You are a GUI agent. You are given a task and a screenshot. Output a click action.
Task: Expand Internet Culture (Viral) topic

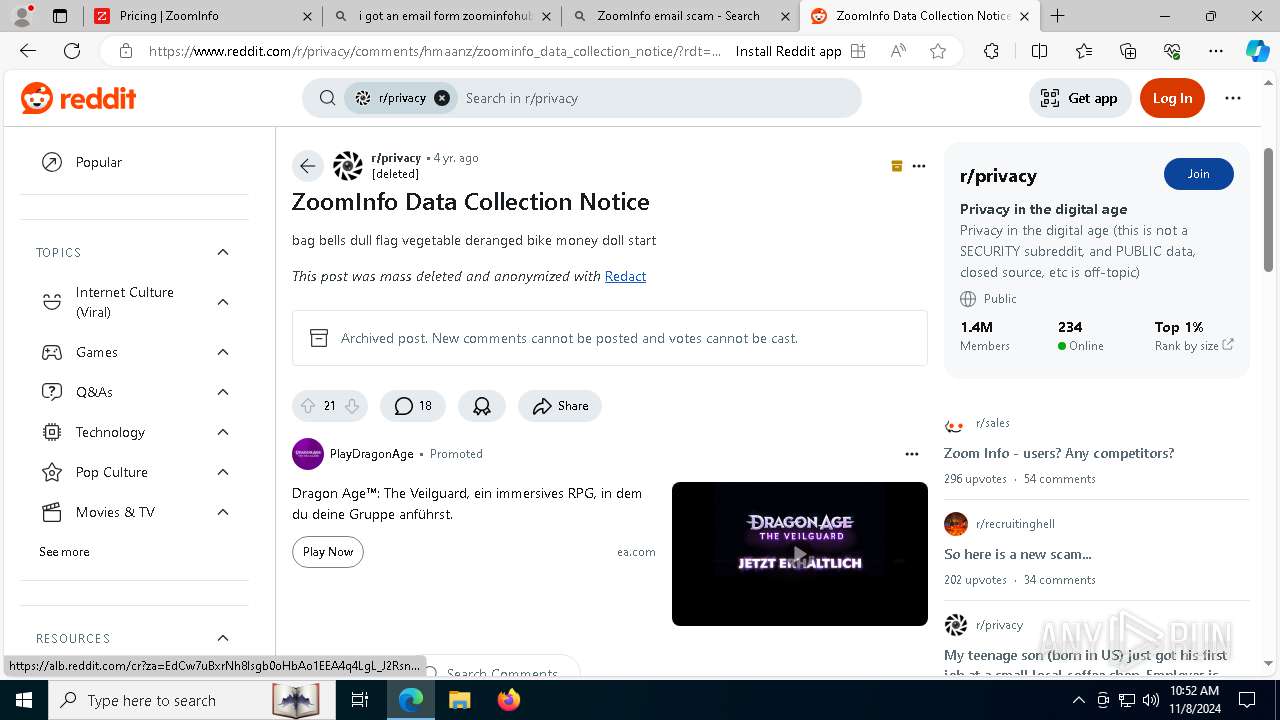tap(223, 302)
